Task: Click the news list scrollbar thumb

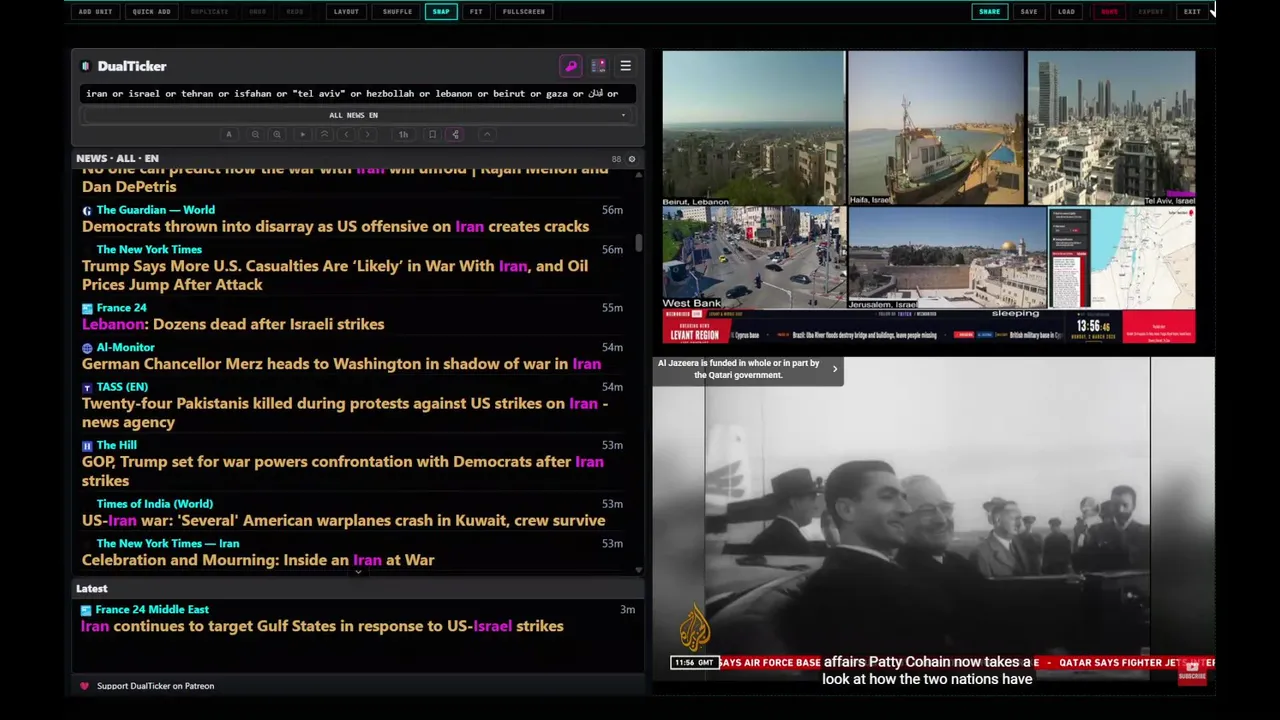Action: (639, 243)
